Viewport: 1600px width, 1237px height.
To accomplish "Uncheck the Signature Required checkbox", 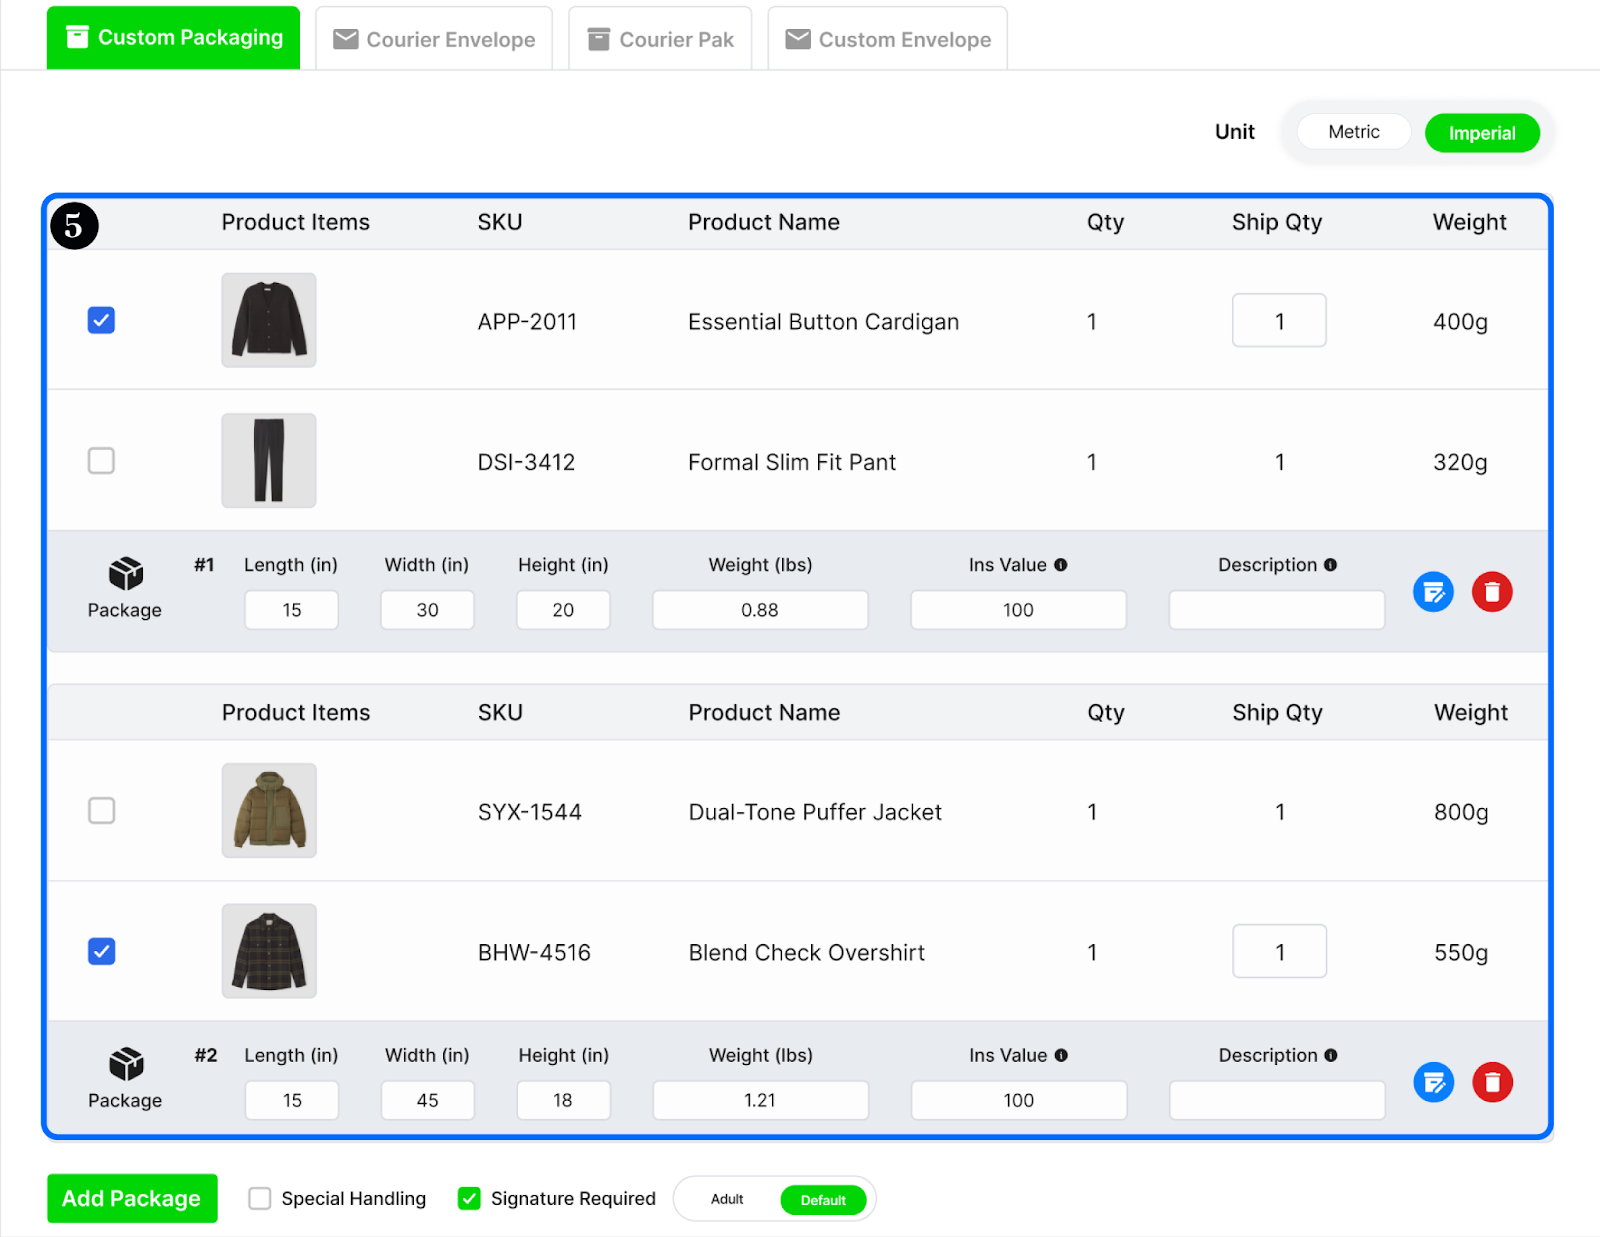I will coord(469,1198).
